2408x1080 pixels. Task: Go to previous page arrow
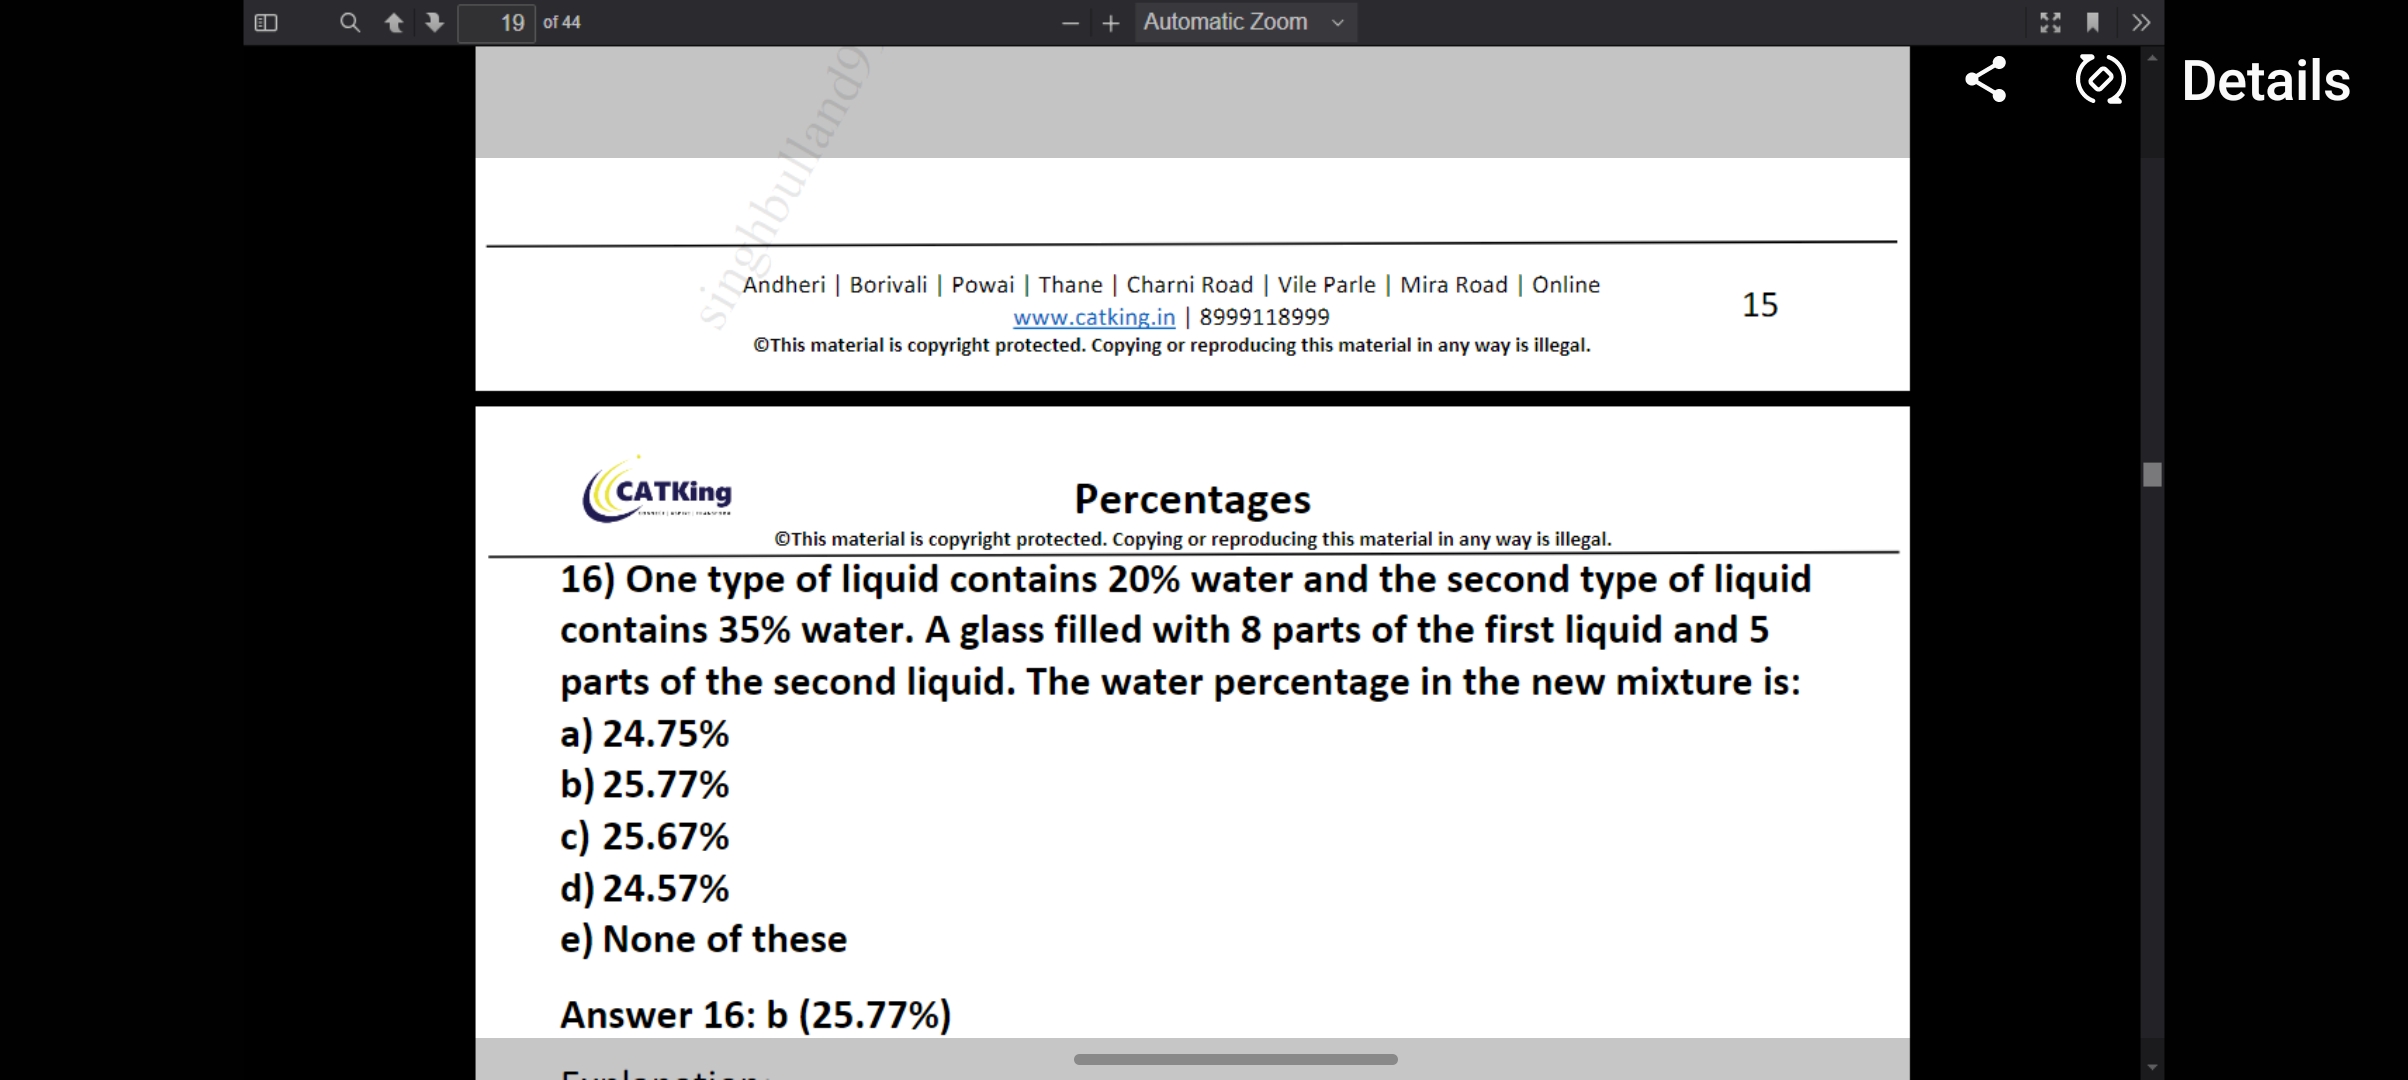(x=394, y=22)
